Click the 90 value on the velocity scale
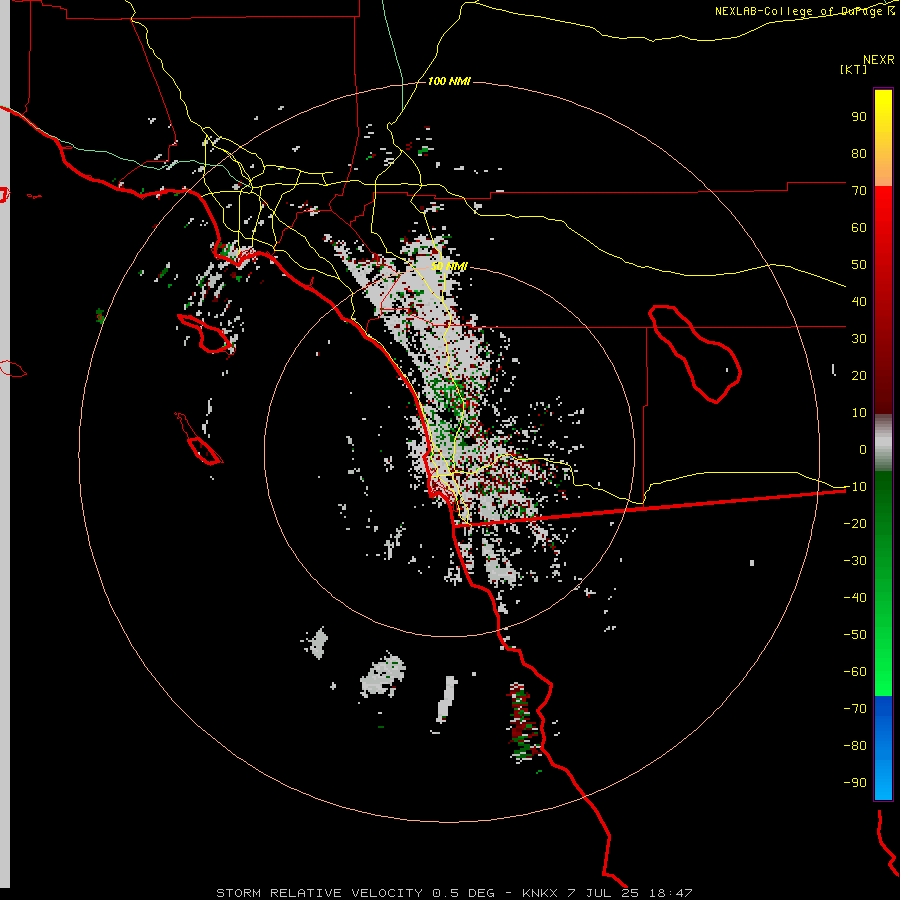 [859, 117]
